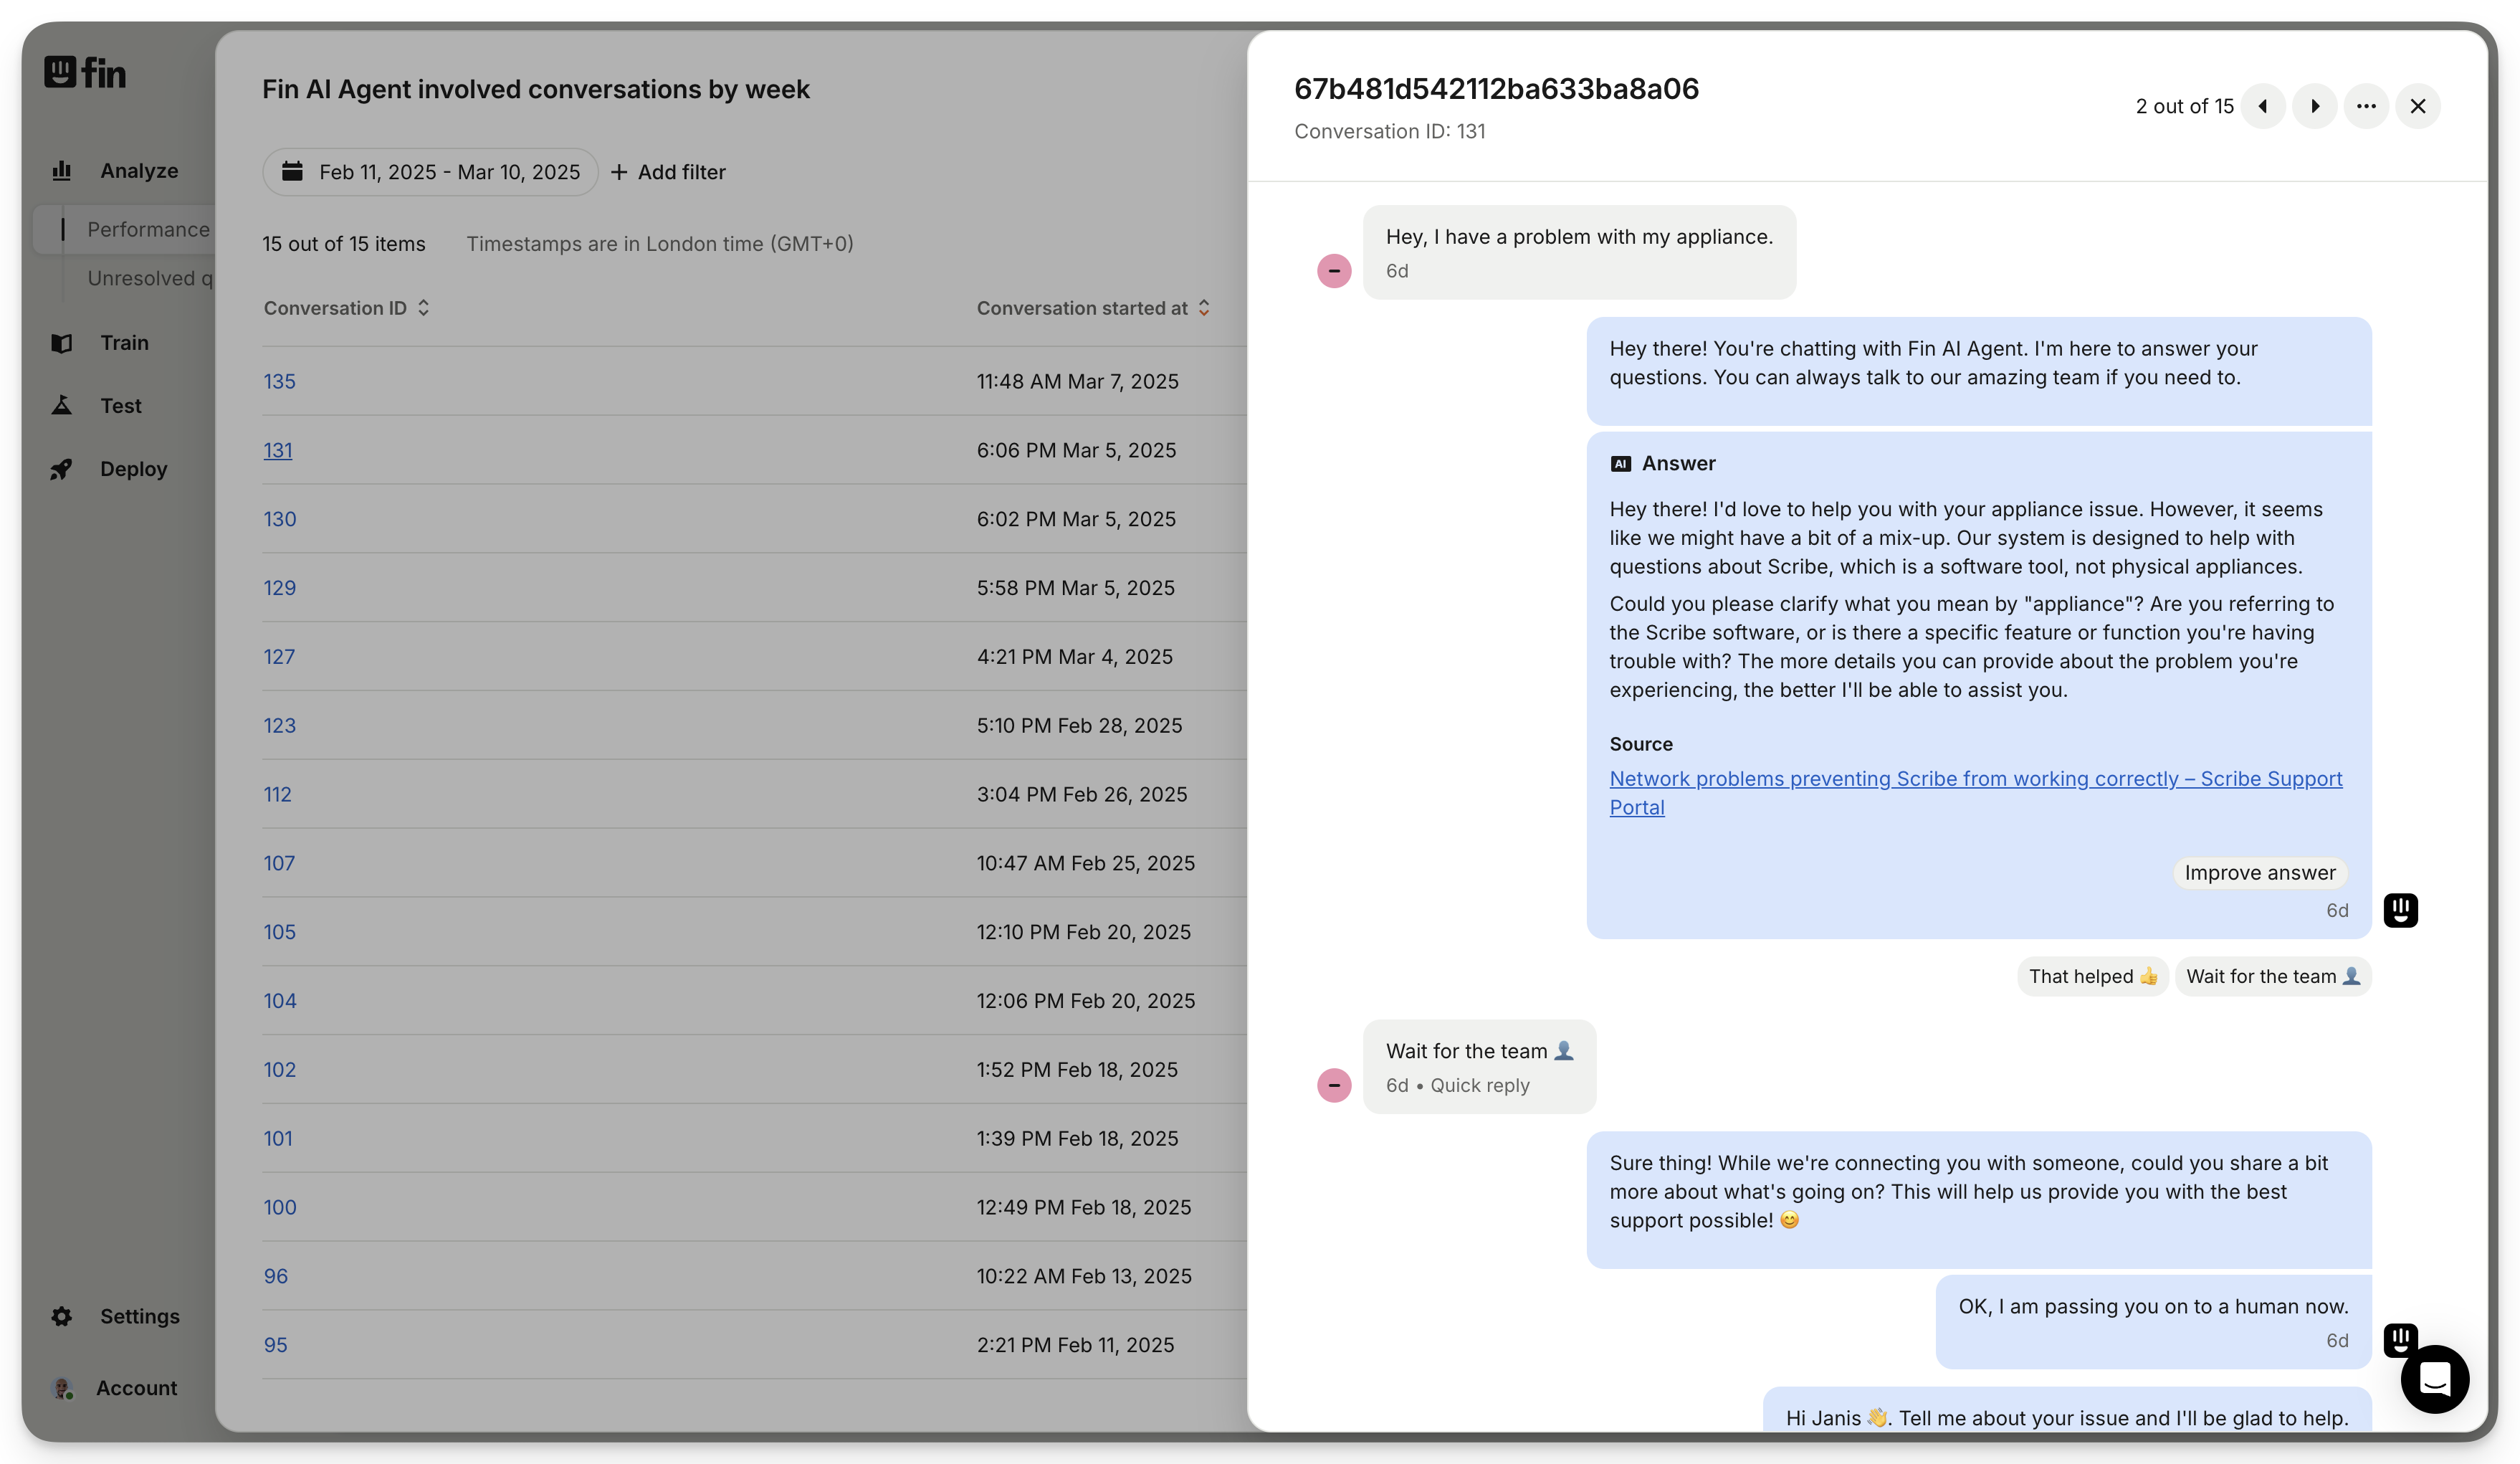The width and height of the screenshot is (2520, 1464).
Task: Open the Intercom messenger chat launcher
Action: click(2435, 1379)
